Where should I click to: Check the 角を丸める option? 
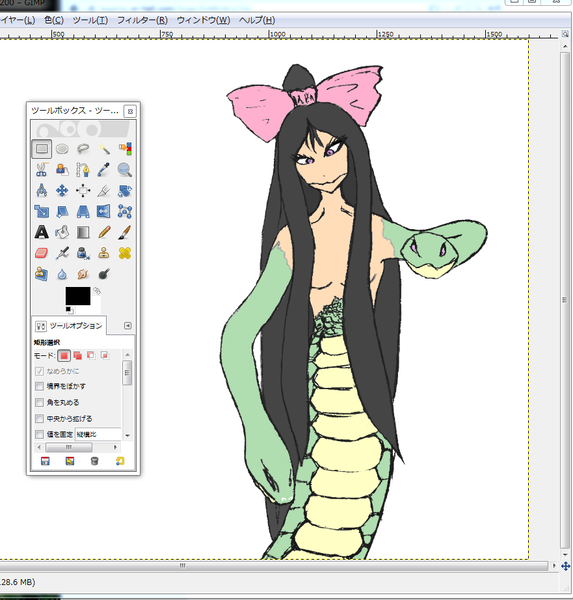(x=39, y=403)
